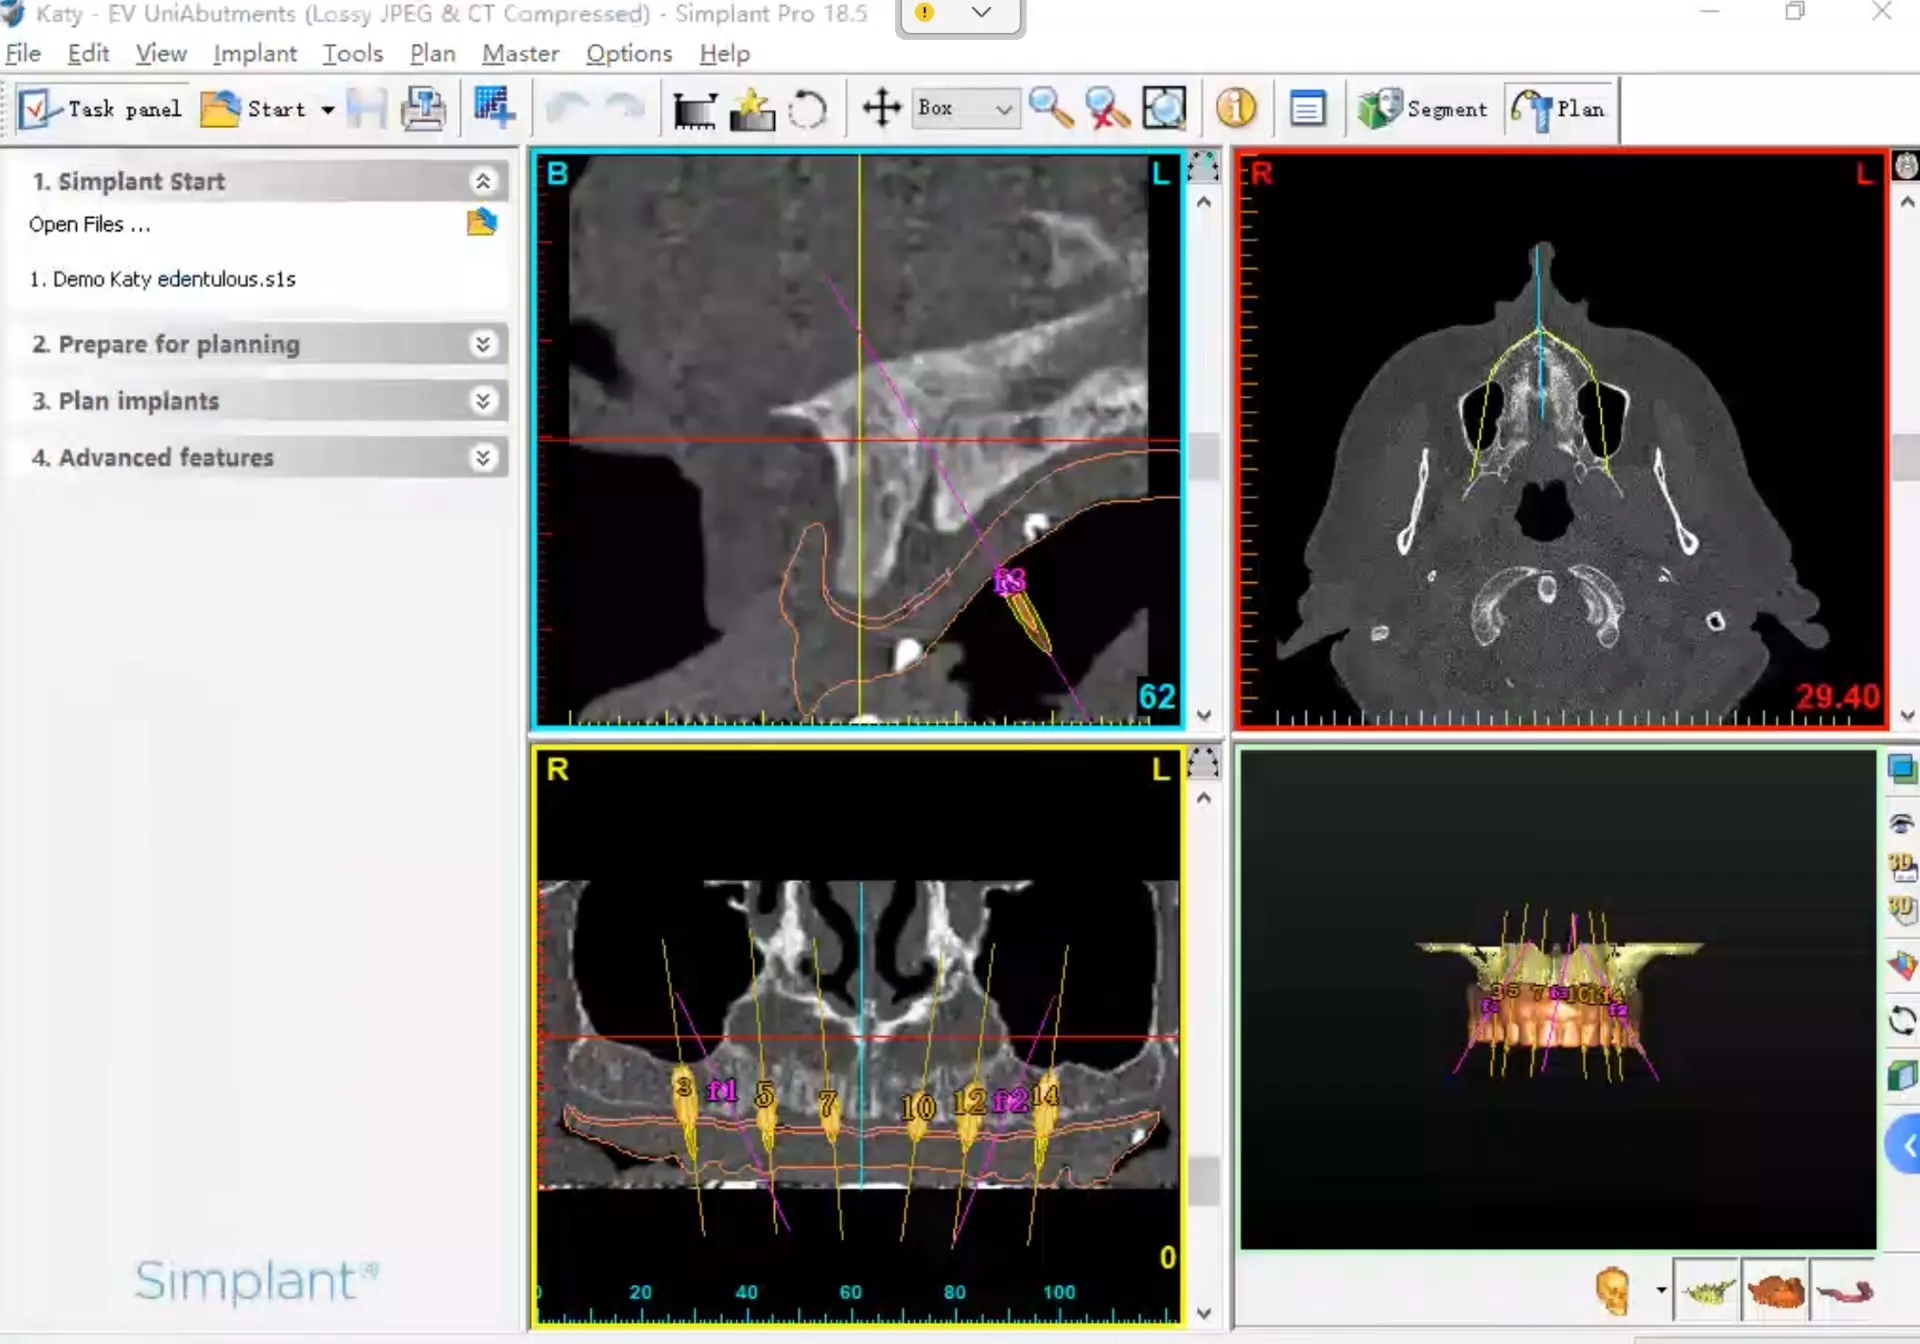Switch to Plan mode
Screen dimensions: 1920x1344
(1558, 108)
